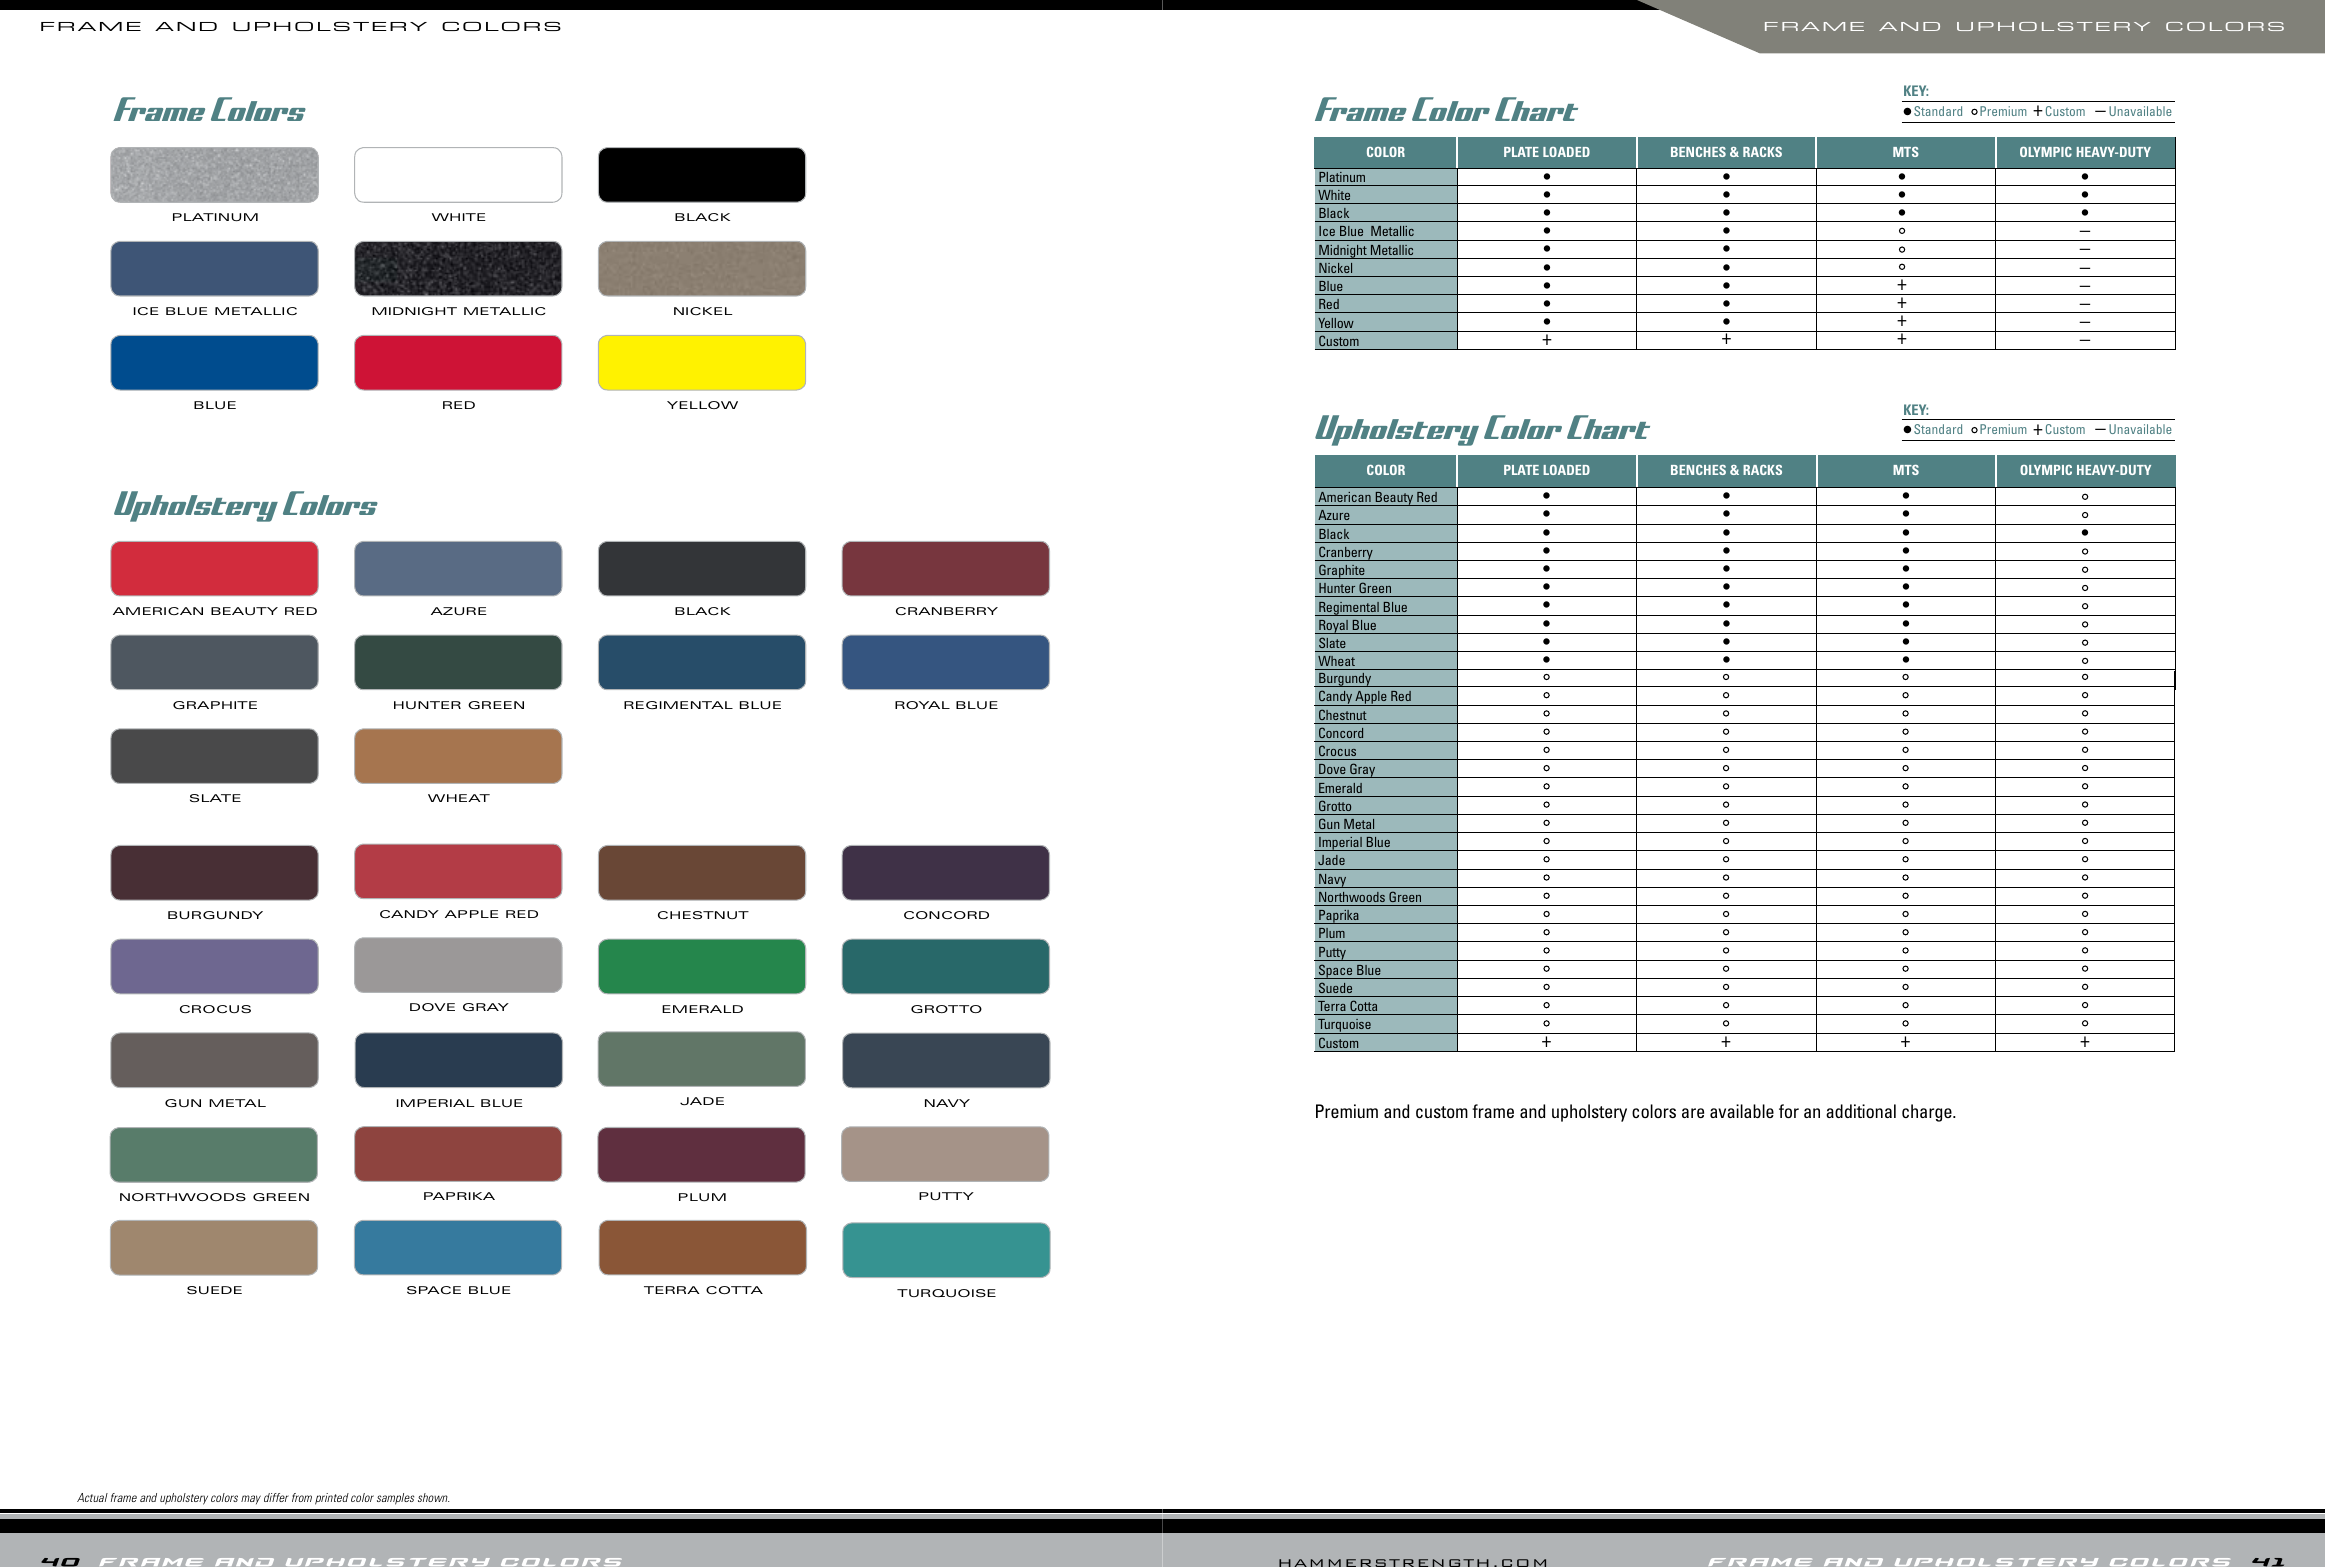Select the Concord upholstery swatch

point(946,873)
